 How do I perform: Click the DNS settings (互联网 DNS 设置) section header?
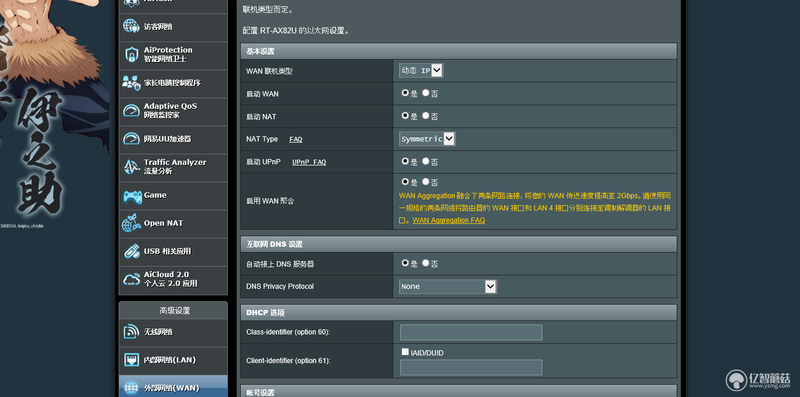459,244
